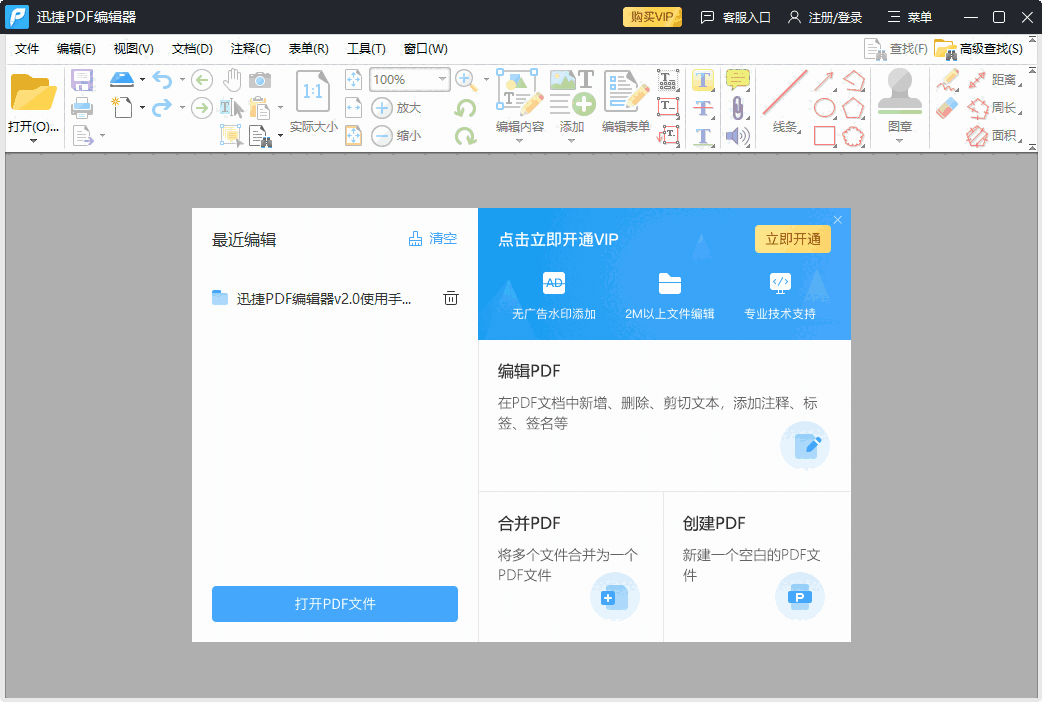1043x703 pixels.
Task: Open the zoom percentage dropdown
Action: click(441, 79)
